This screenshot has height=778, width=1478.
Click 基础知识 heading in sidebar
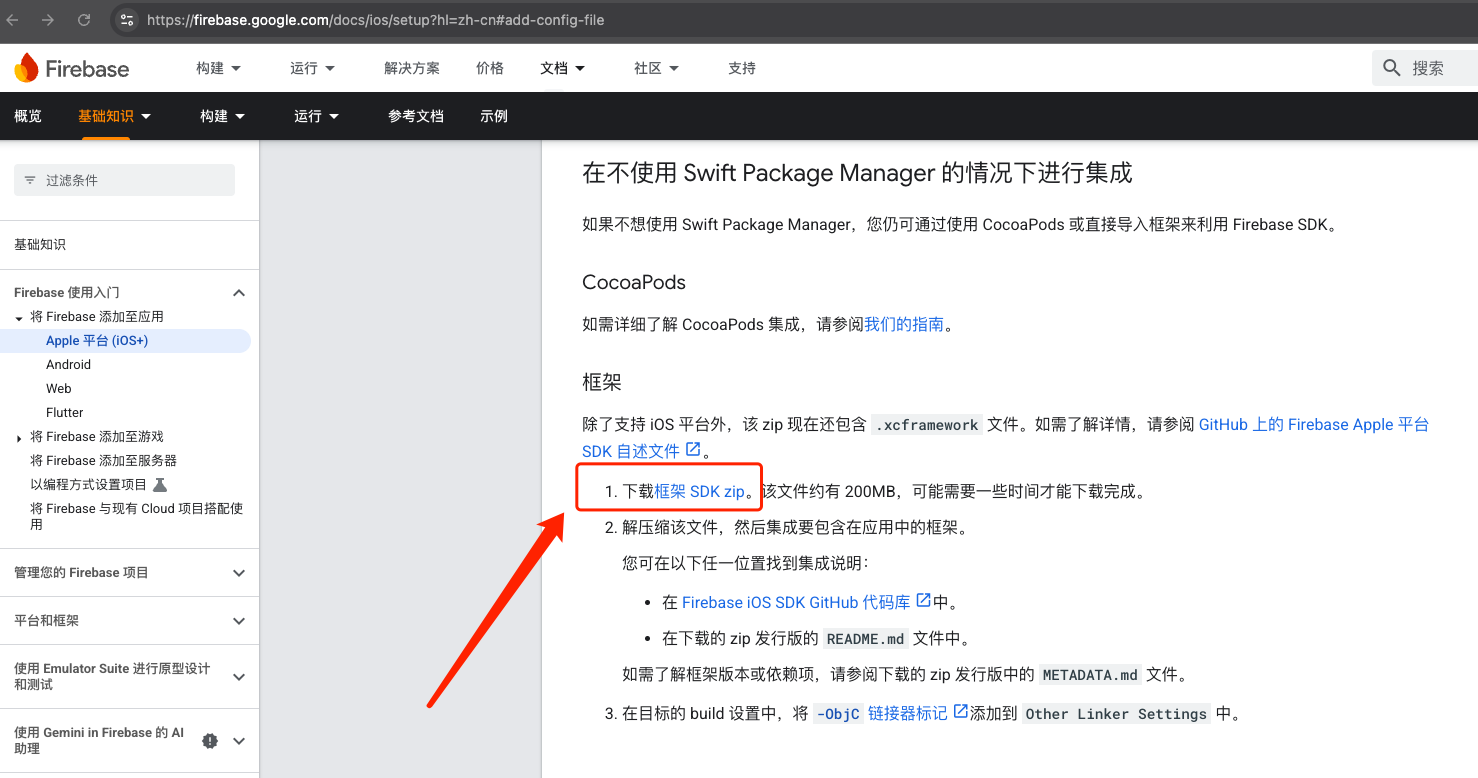40,245
